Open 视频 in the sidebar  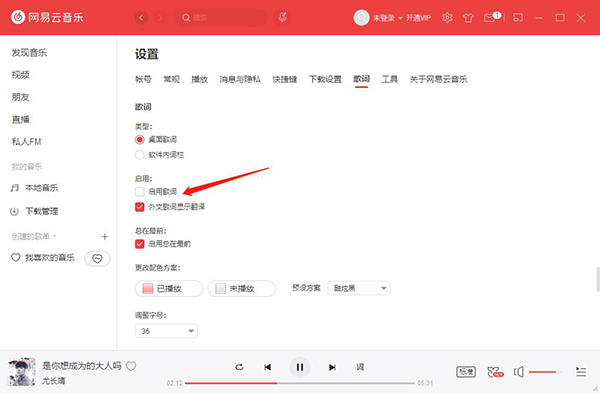(x=21, y=75)
